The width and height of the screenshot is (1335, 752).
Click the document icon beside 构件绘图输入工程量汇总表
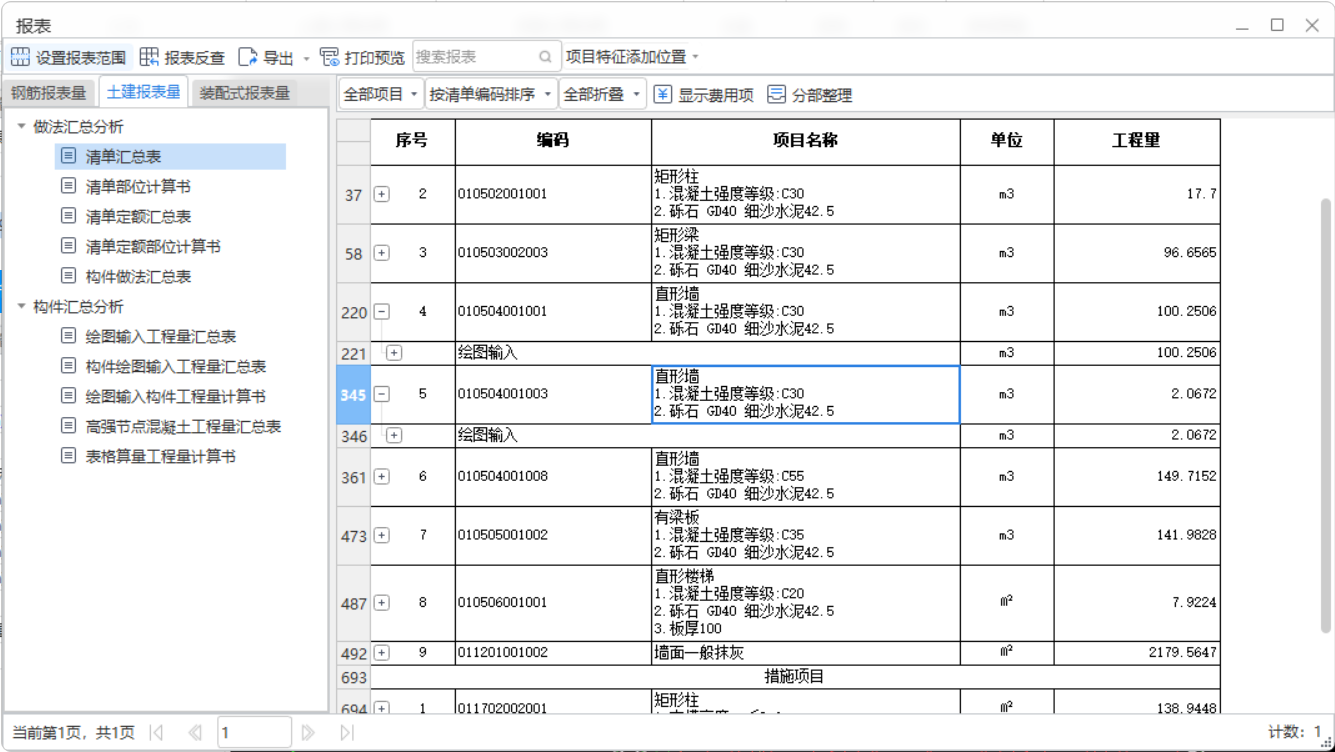68,366
